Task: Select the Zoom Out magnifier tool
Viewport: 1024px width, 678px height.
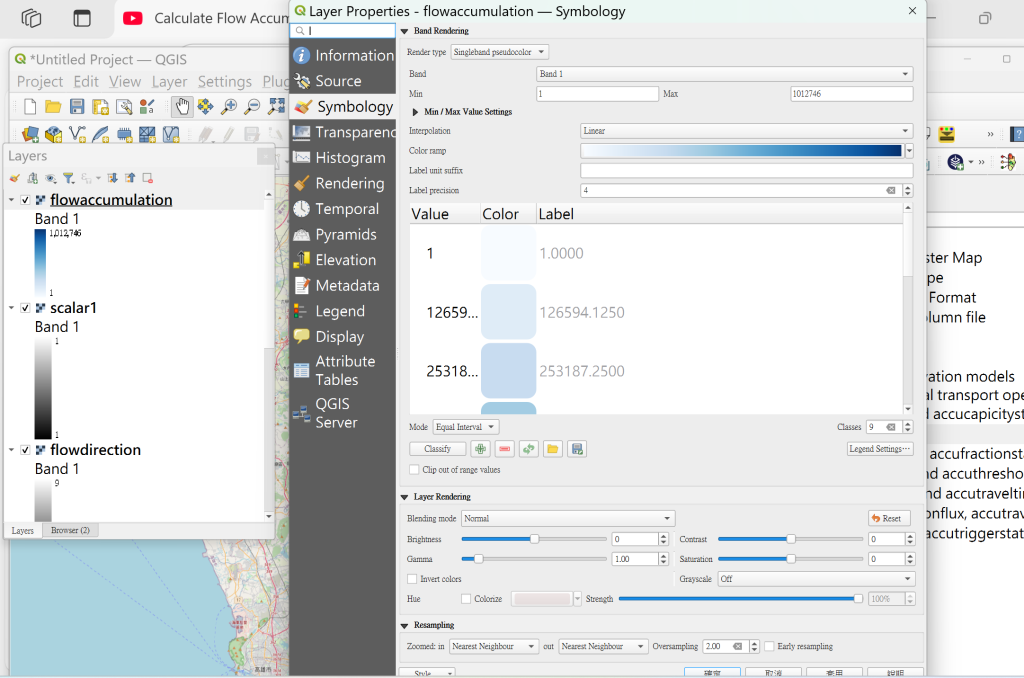Action: click(x=252, y=106)
